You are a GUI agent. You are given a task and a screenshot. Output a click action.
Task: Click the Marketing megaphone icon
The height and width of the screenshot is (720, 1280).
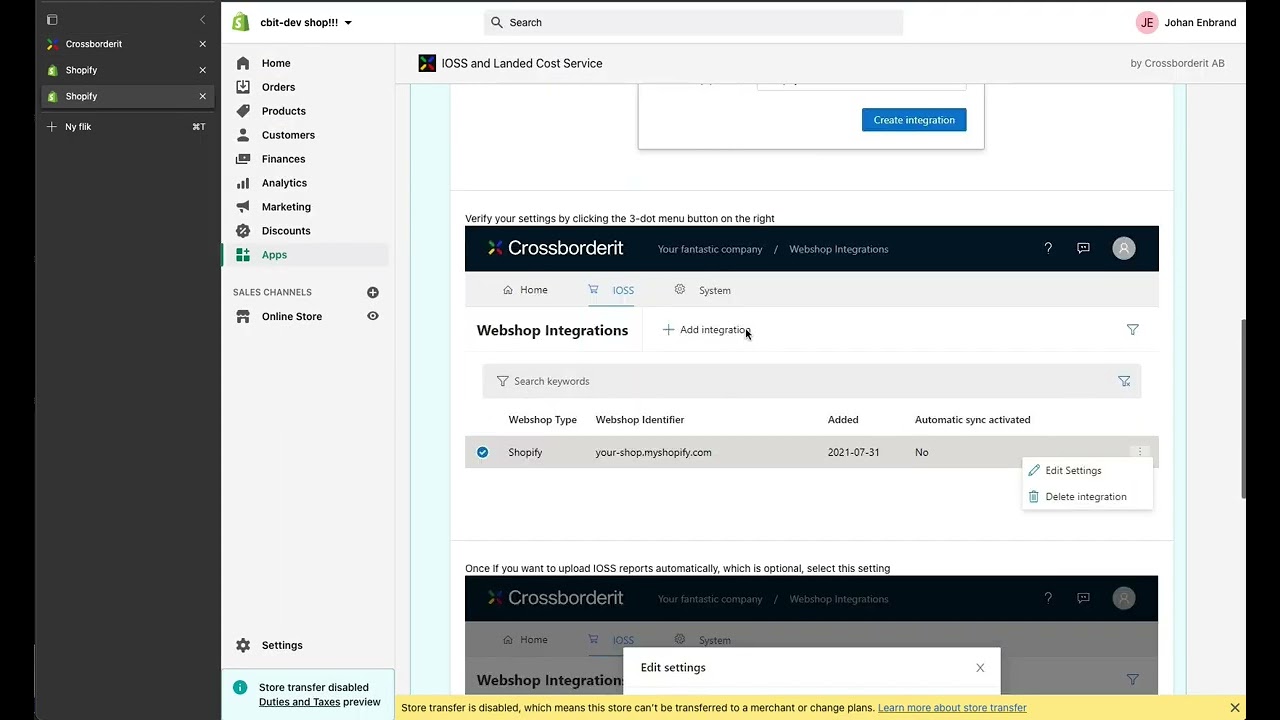[x=243, y=207]
